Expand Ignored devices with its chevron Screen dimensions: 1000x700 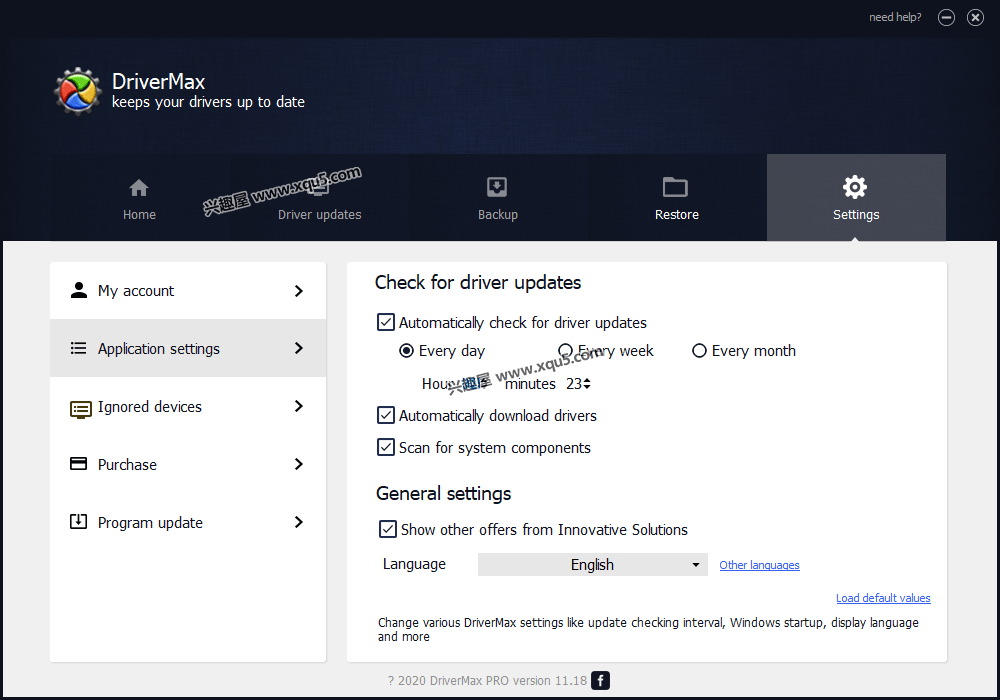[x=298, y=407]
